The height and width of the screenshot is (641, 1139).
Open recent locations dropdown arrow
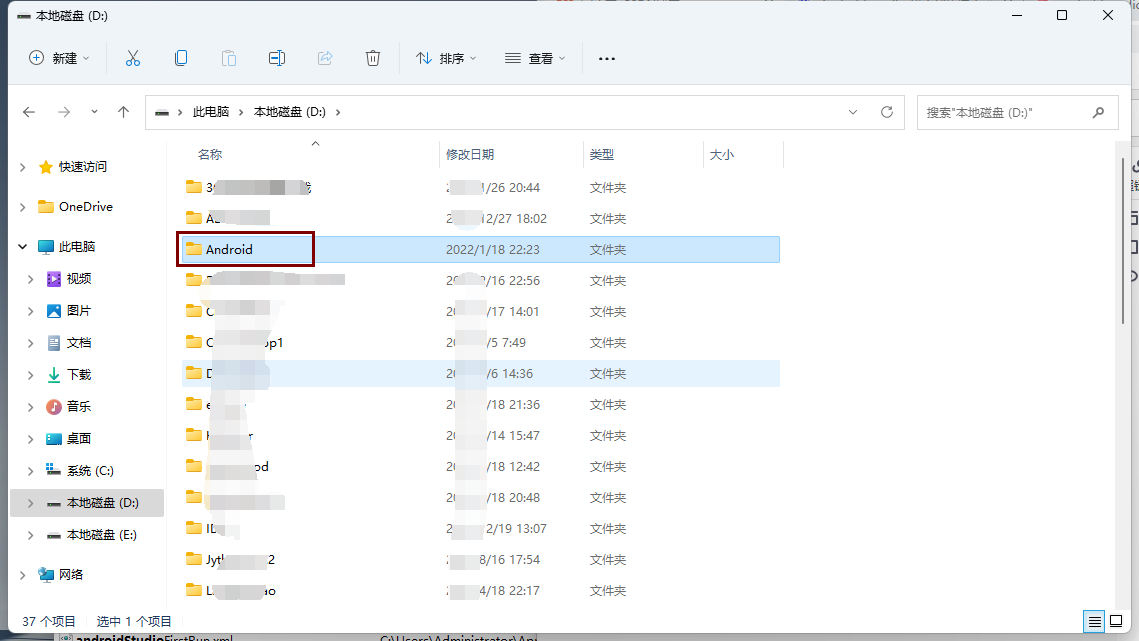(x=94, y=112)
